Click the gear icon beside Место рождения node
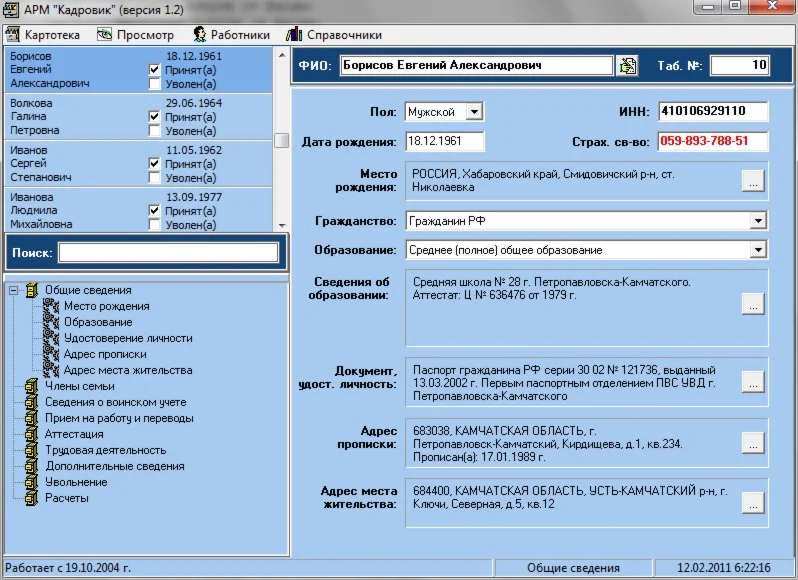The image size is (798, 580). 50,306
